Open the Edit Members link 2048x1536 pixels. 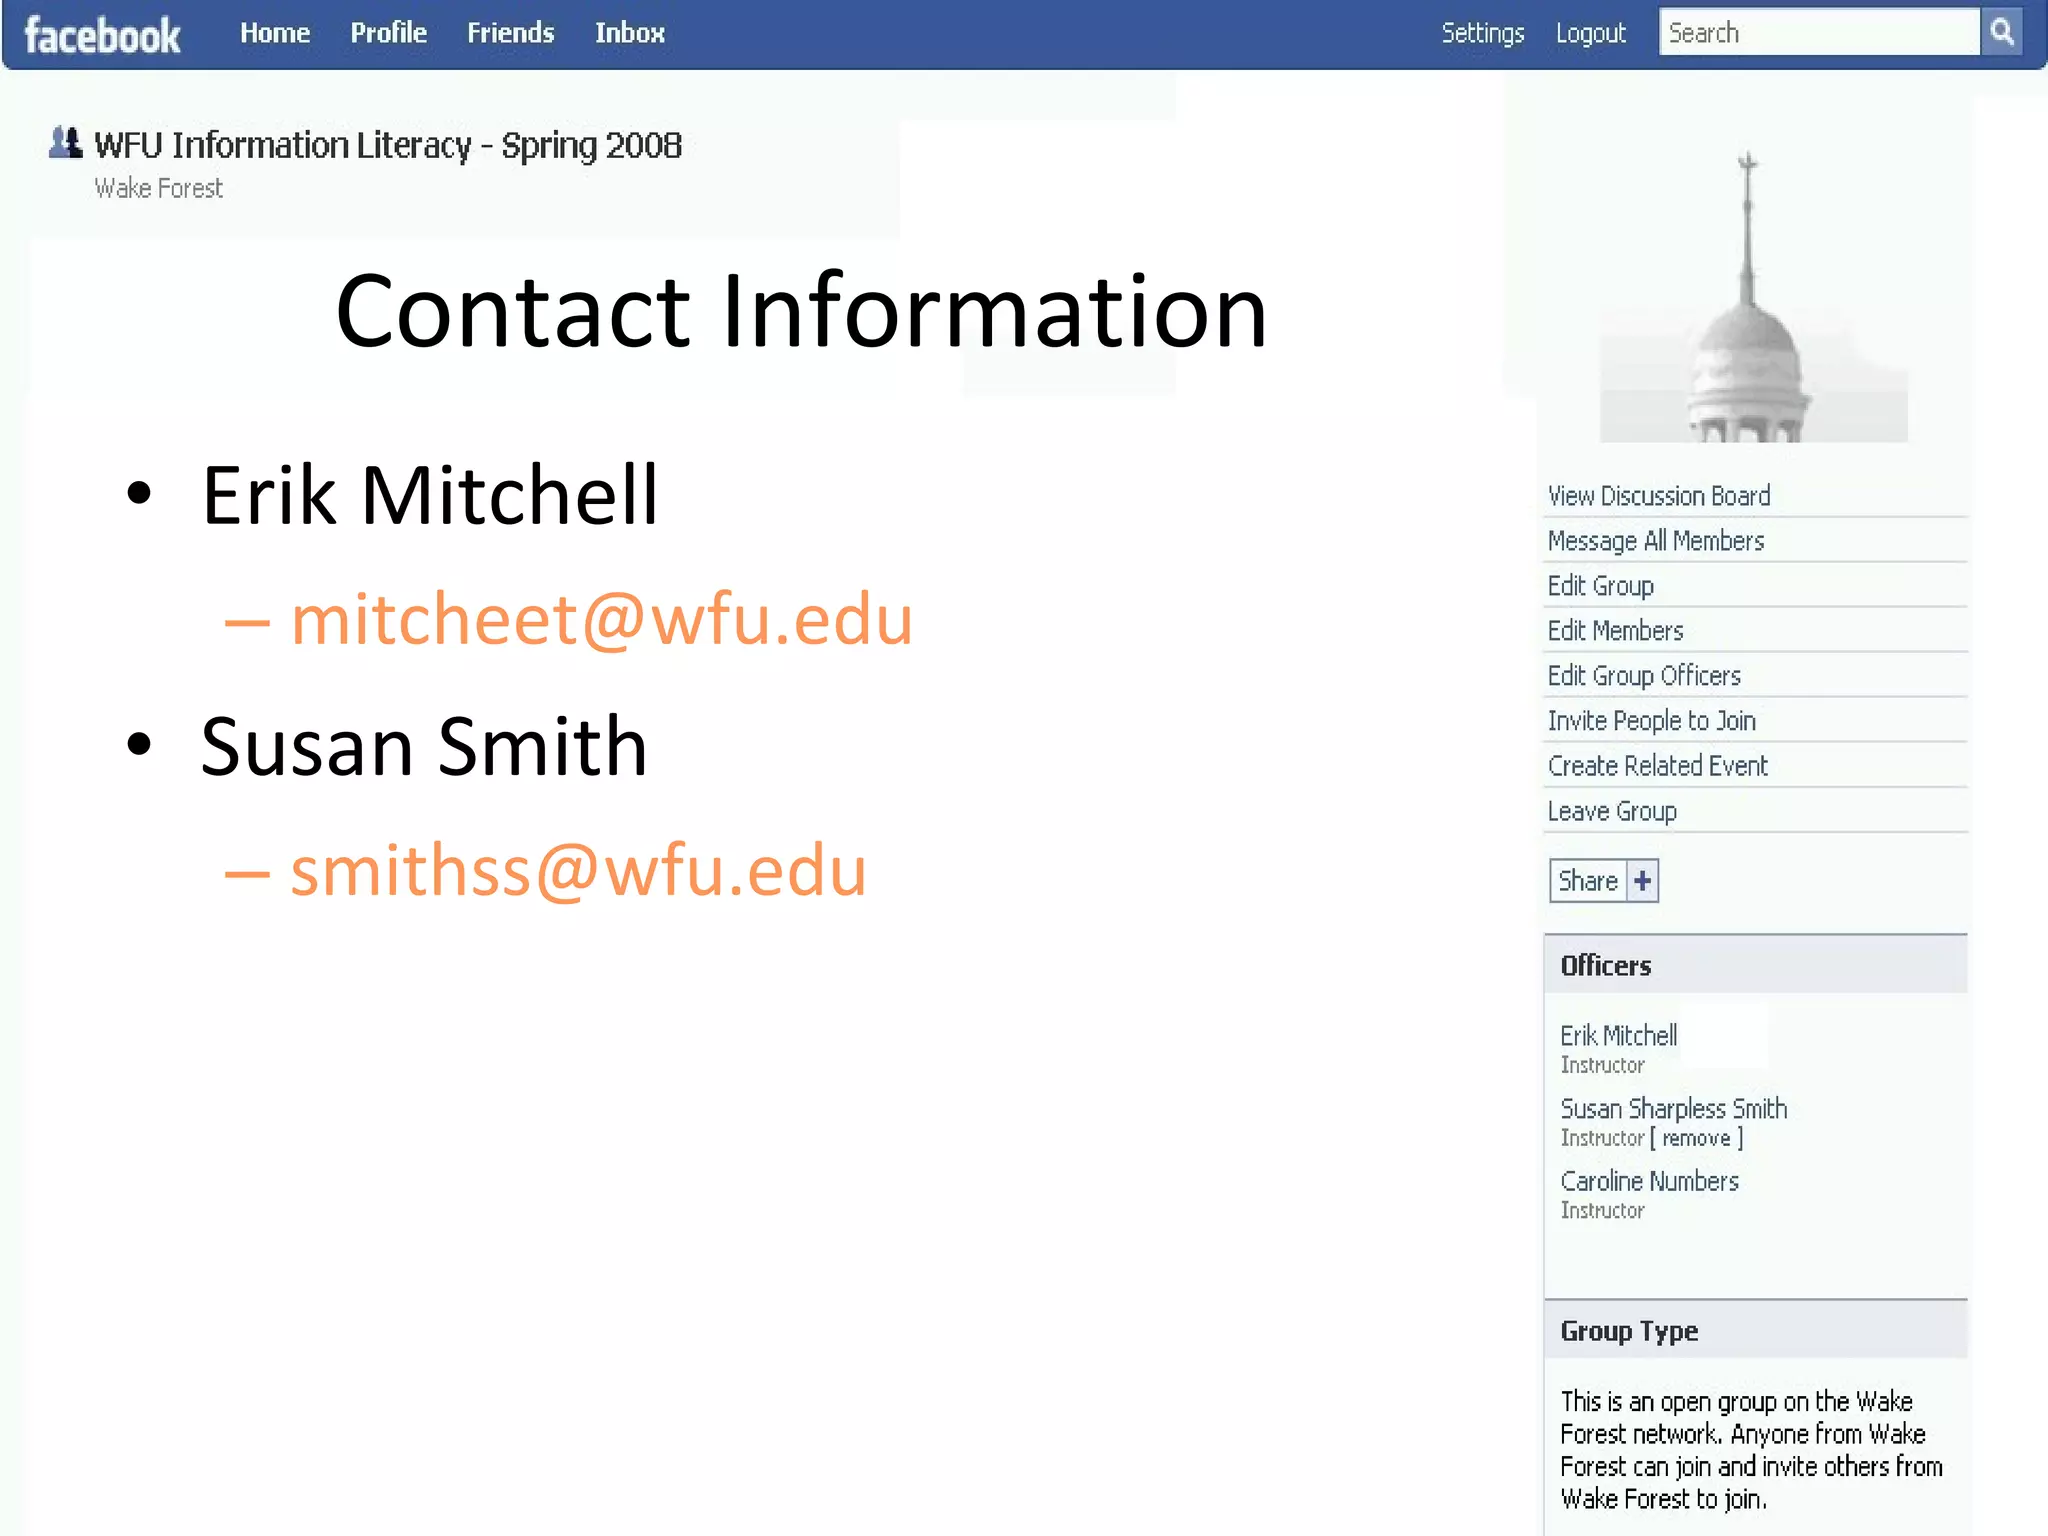click(1615, 631)
